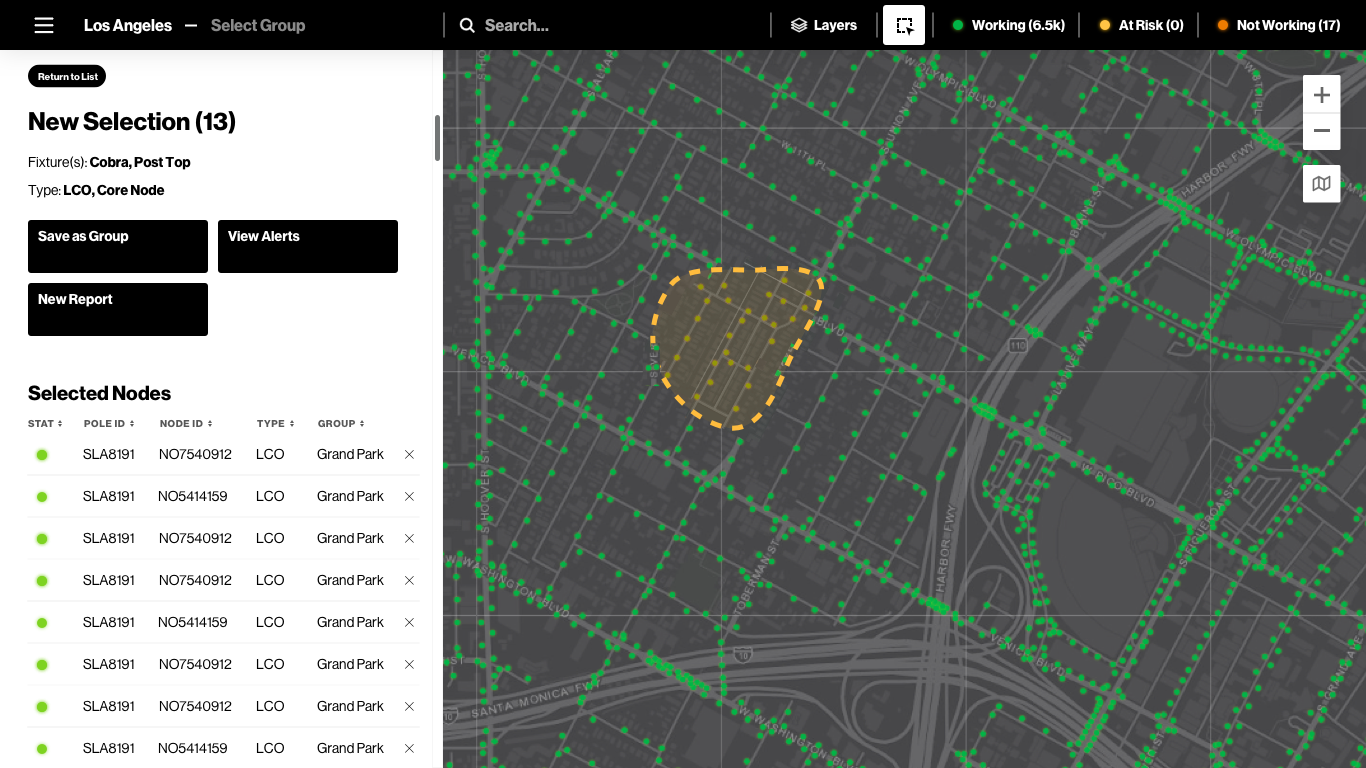Select NO5414159 in the second node row

click(x=193, y=496)
